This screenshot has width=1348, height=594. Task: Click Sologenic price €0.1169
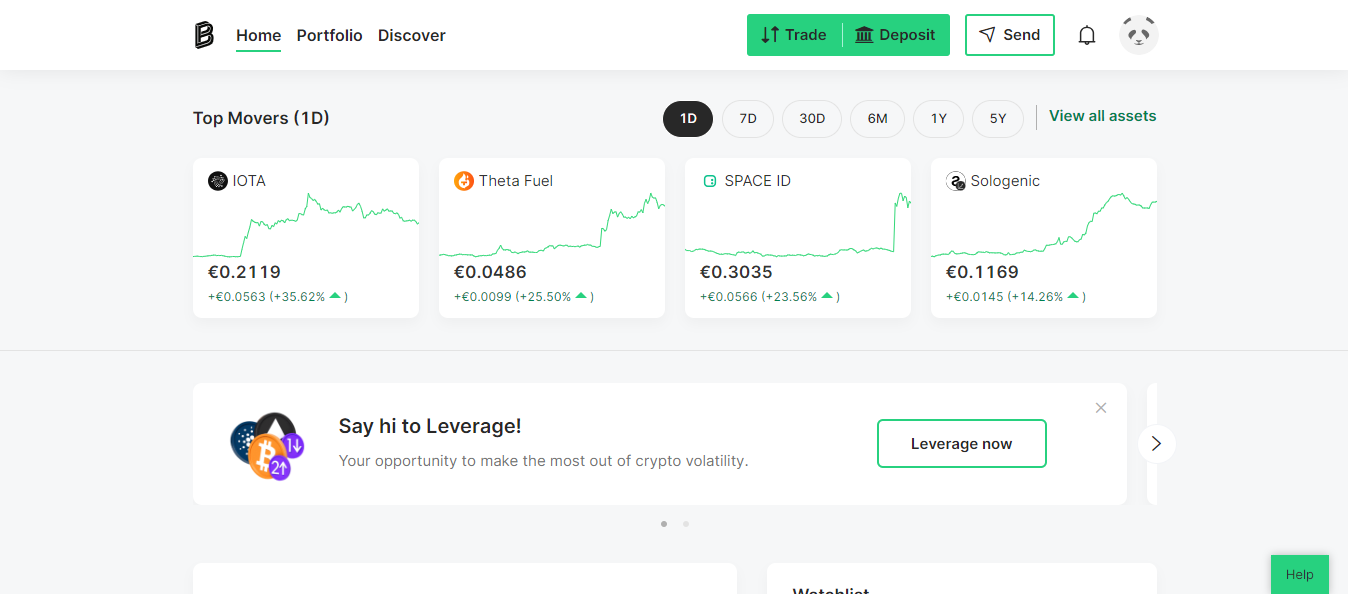pos(982,272)
